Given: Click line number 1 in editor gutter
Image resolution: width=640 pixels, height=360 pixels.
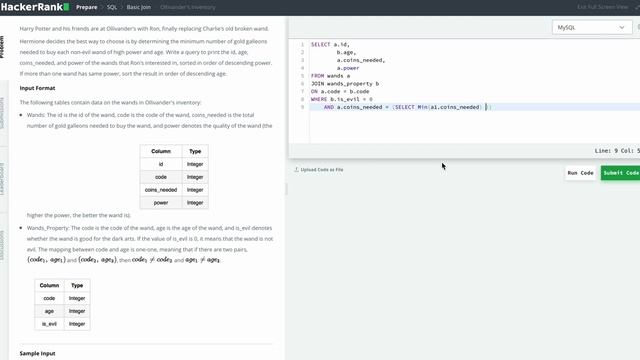Looking at the screenshot, I should tap(302, 44).
